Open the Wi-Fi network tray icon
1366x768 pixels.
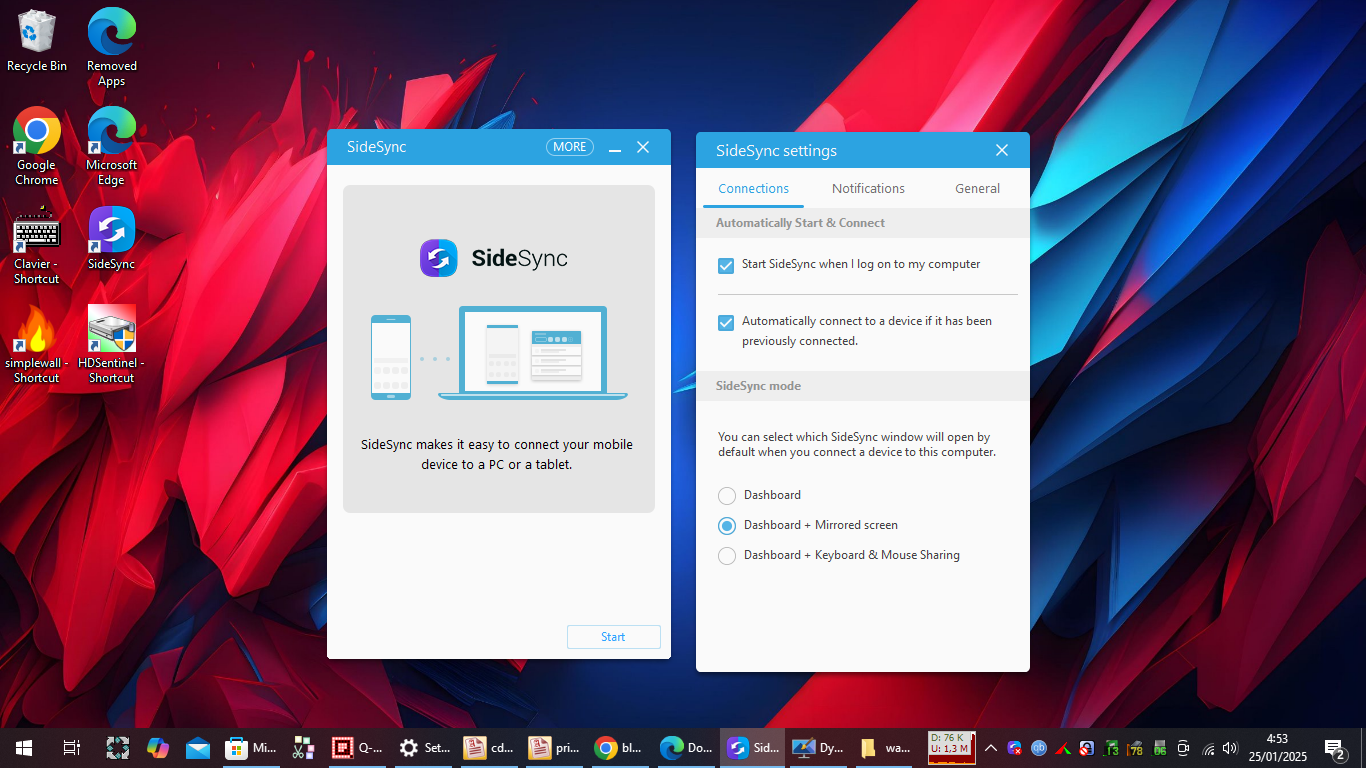1208,748
